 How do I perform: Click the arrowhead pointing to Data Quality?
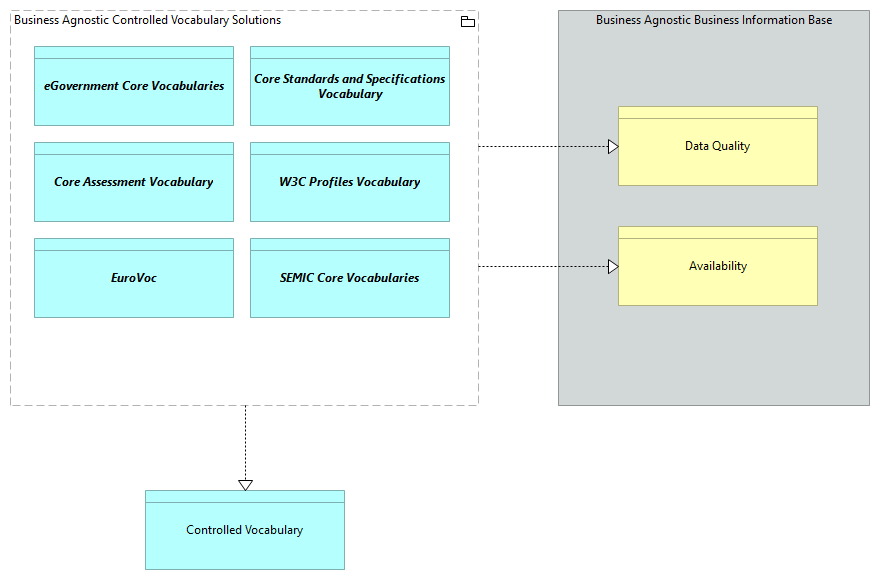coord(613,147)
